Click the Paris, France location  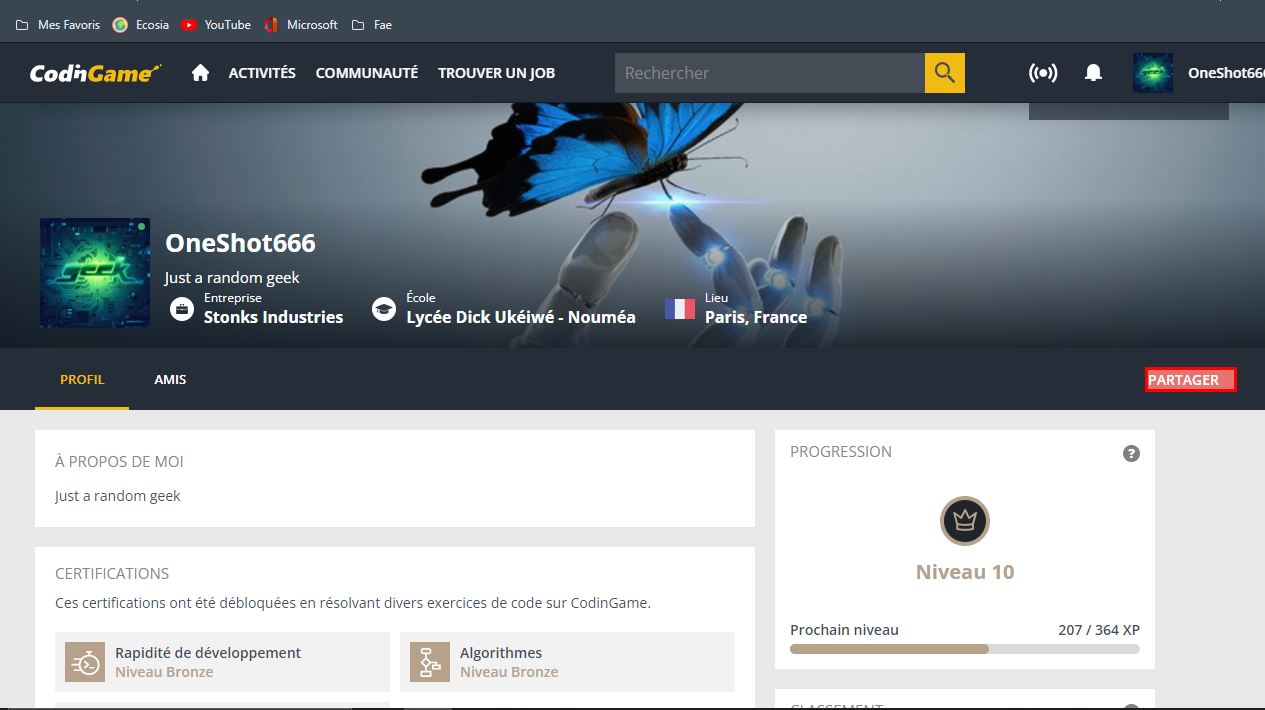[x=756, y=317]
